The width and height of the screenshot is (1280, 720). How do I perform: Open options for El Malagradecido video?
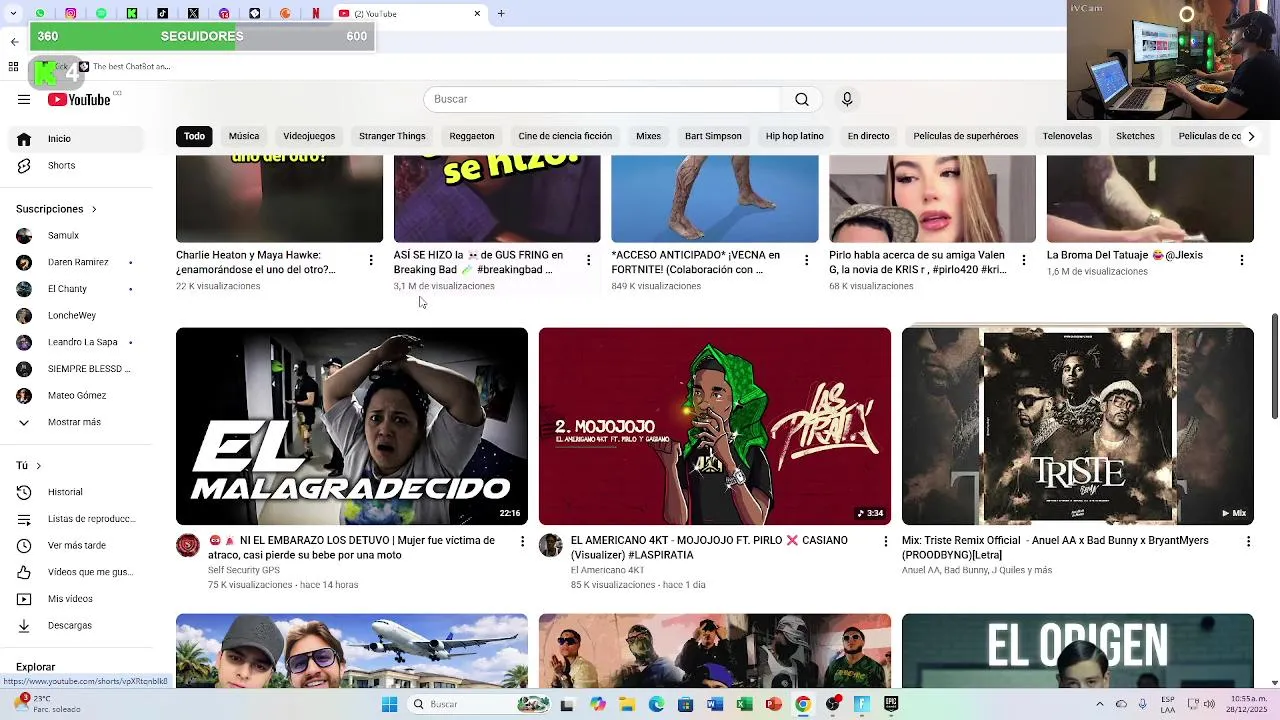[521, 541]
